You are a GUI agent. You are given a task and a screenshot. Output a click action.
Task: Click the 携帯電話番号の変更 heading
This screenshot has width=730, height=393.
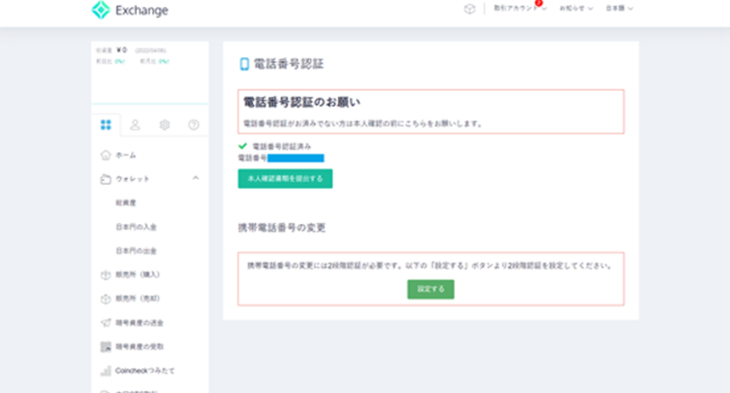[282, 228]
